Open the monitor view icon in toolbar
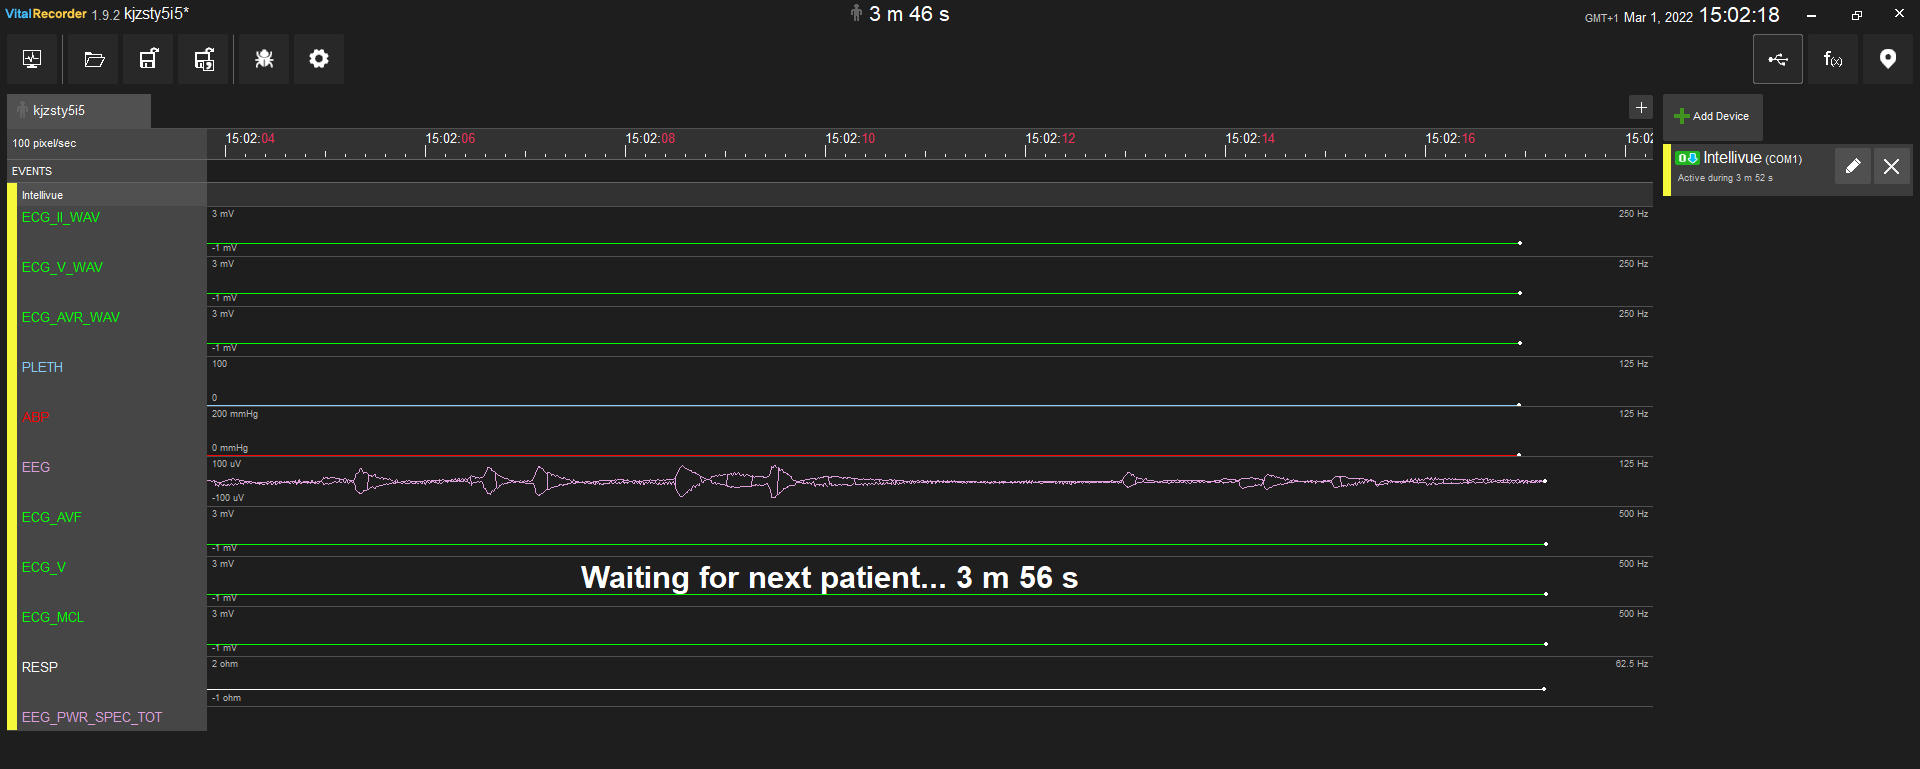This screenshot has height=769, width=1920. [32, 59]
